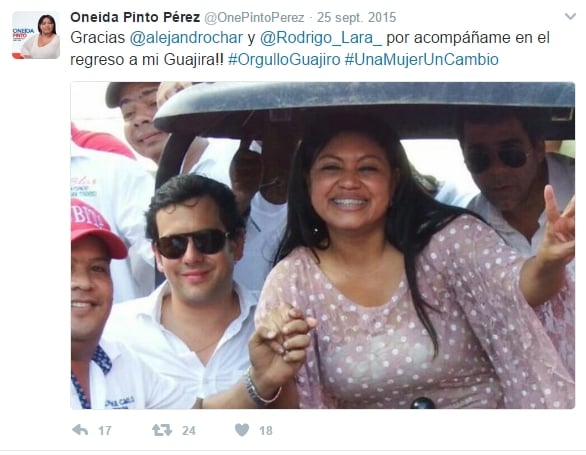Click the tweet text body

[x=310, y=49]
